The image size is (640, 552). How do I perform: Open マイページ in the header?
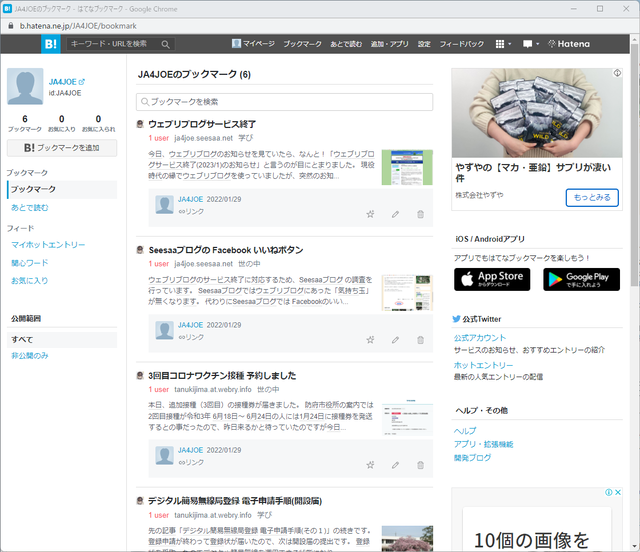pos(253,44)
